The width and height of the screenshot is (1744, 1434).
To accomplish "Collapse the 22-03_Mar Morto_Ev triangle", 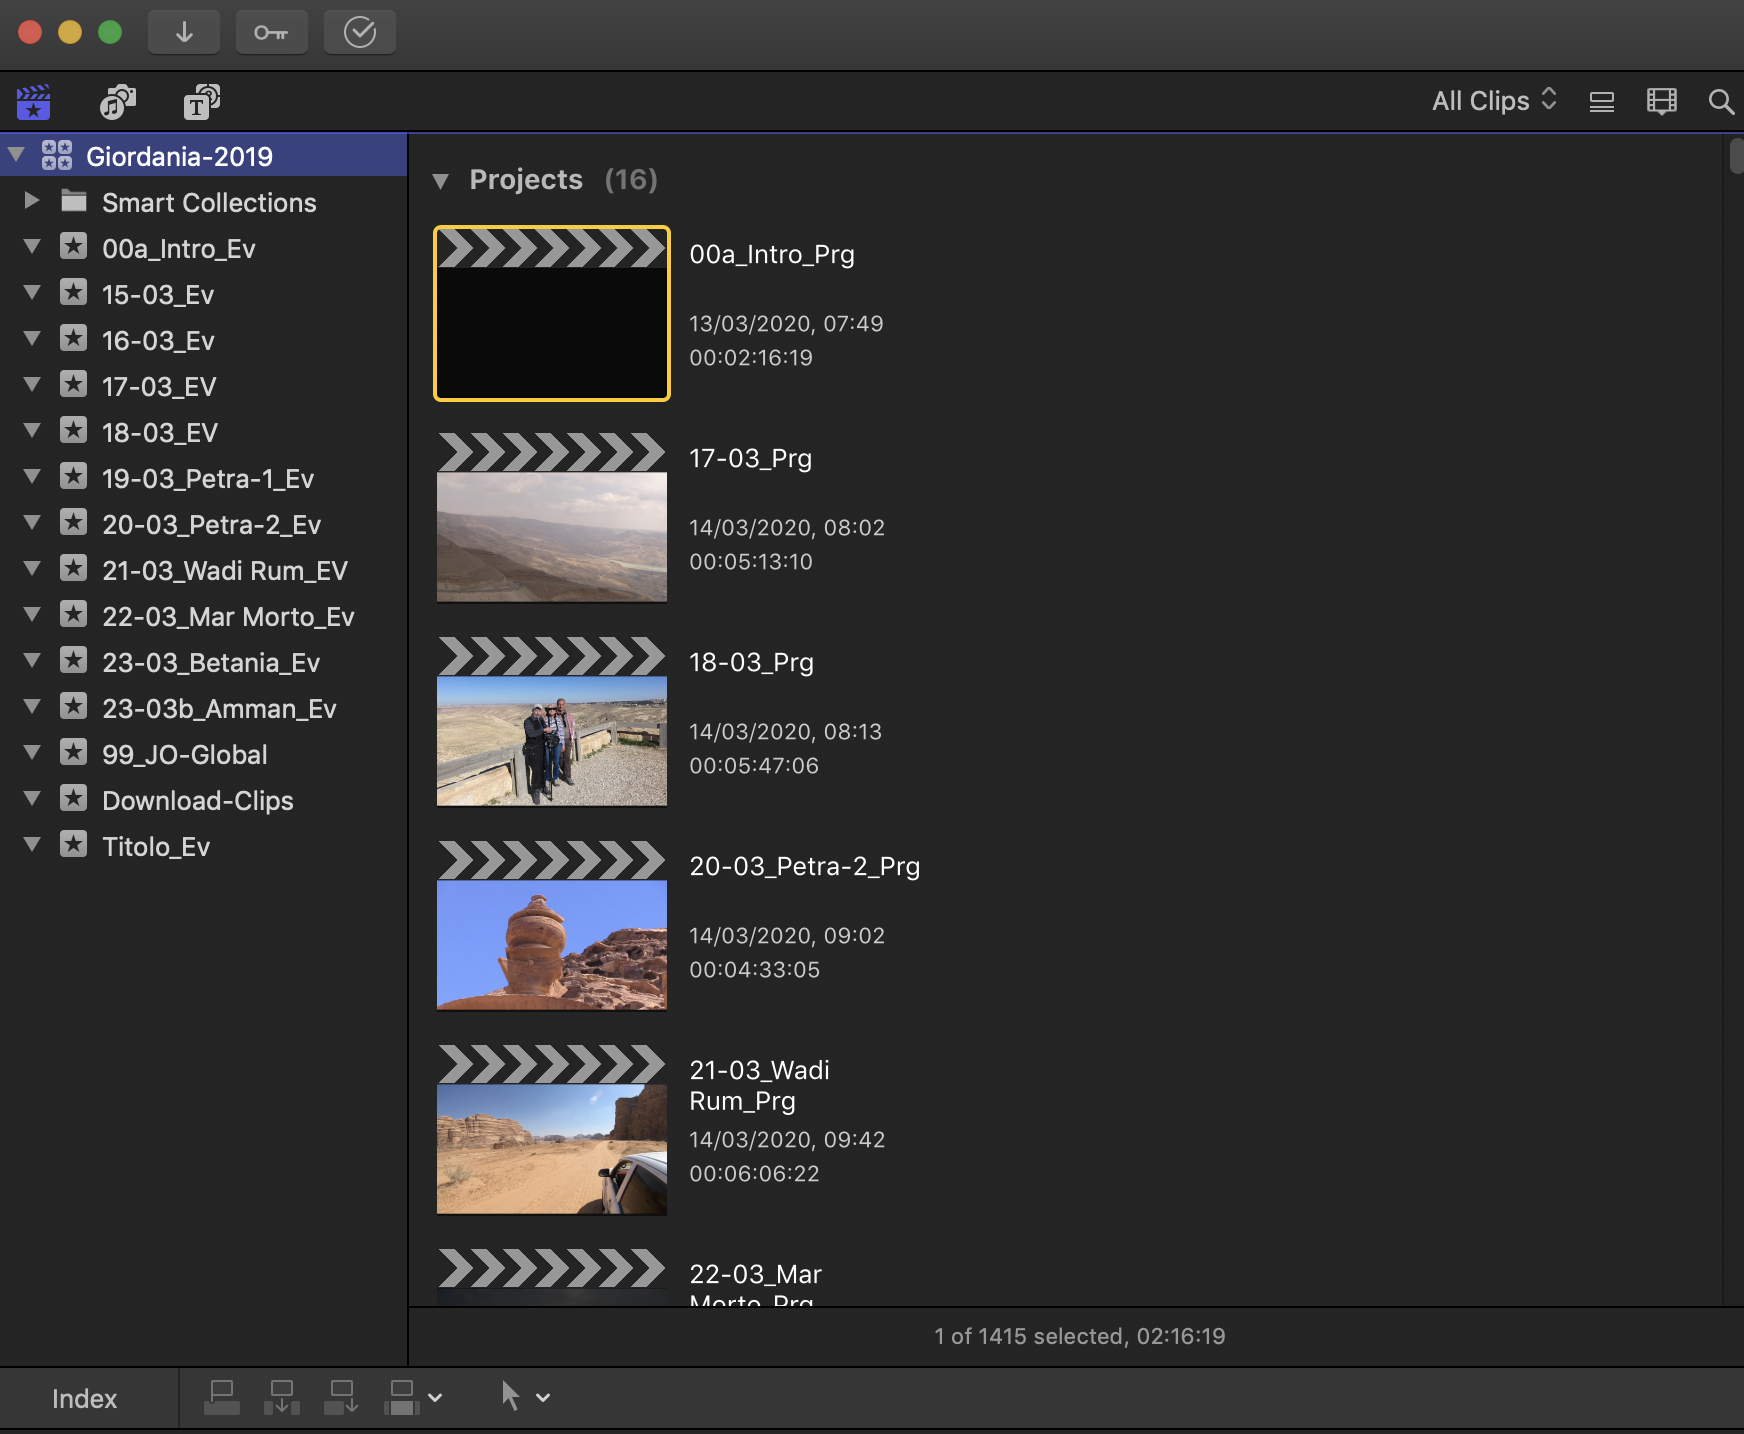I will 32,614.
